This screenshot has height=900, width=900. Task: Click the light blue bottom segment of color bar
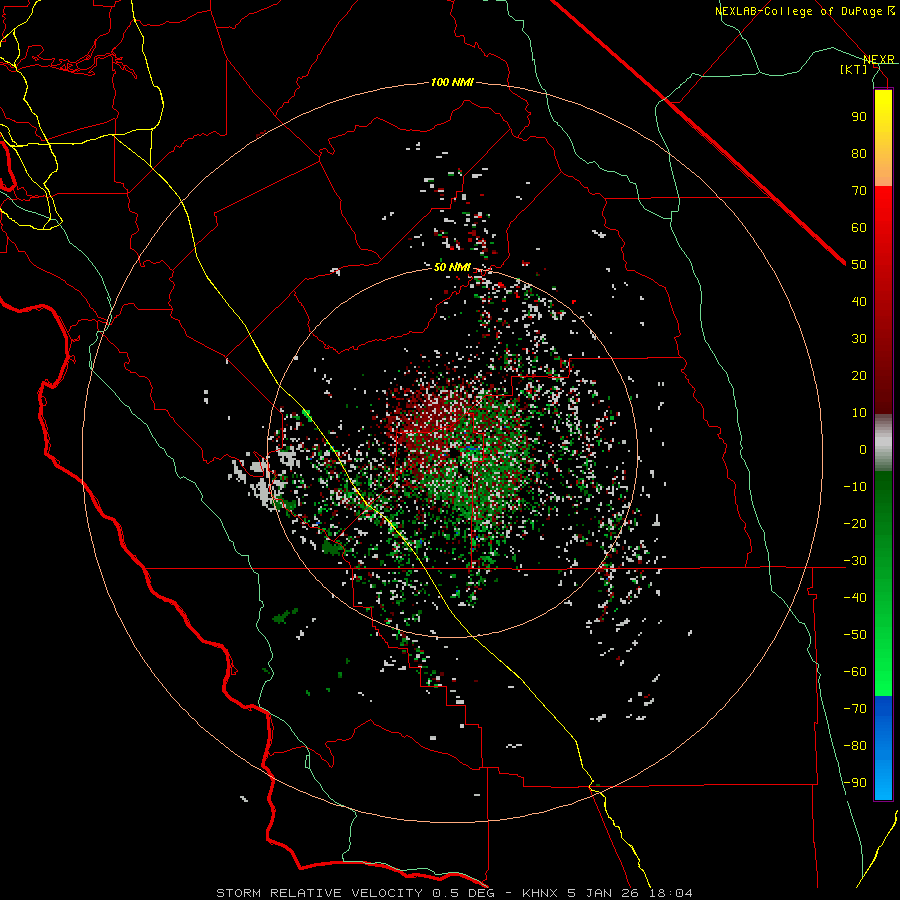tap(883, 778)
